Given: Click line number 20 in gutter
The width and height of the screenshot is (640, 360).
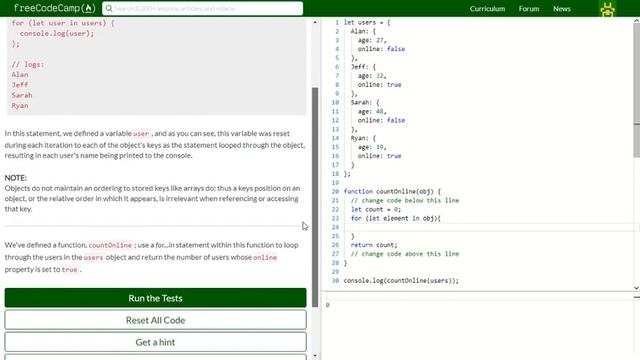Looking at the screenshot, I should (x=335, y=191).
